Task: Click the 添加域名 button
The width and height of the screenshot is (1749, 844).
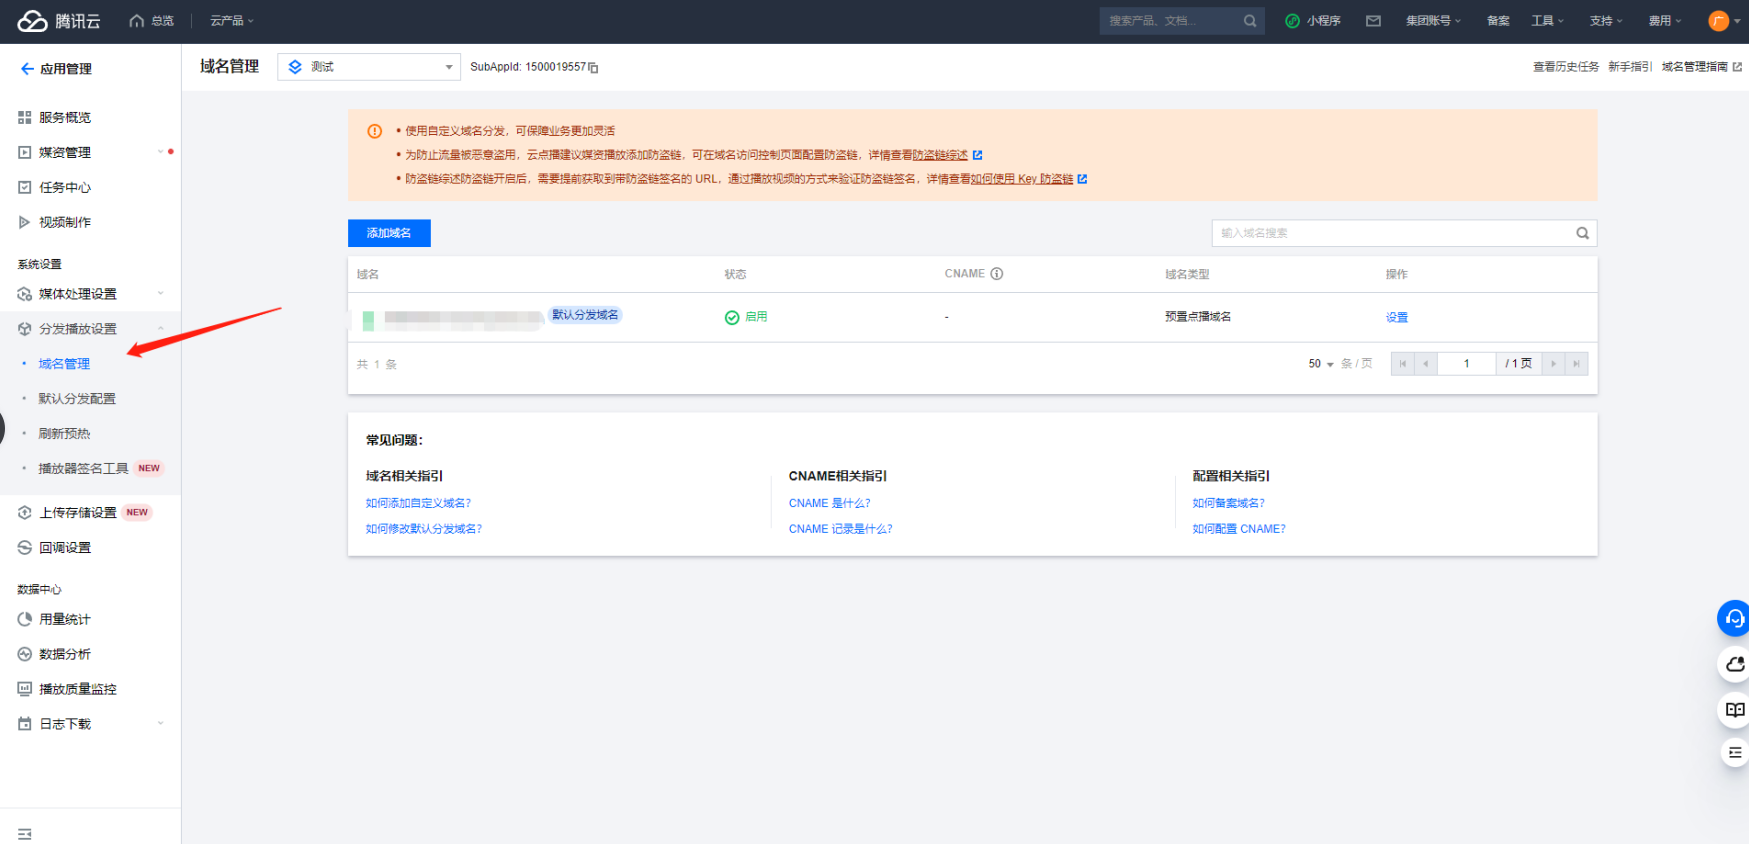Action: [x=389, y=233]
